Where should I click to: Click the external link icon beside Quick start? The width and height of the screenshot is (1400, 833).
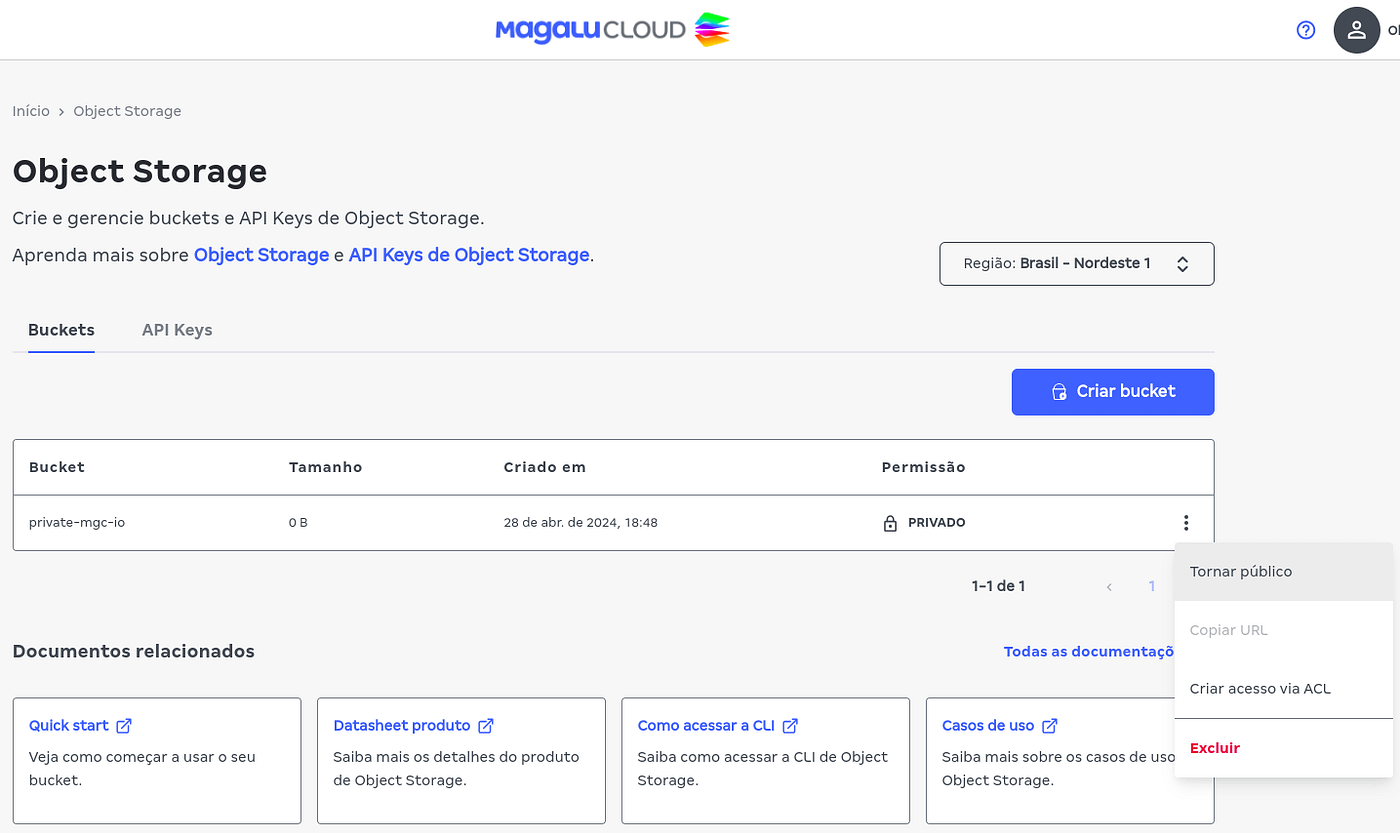pyautogui.click(x=124, y=726)
